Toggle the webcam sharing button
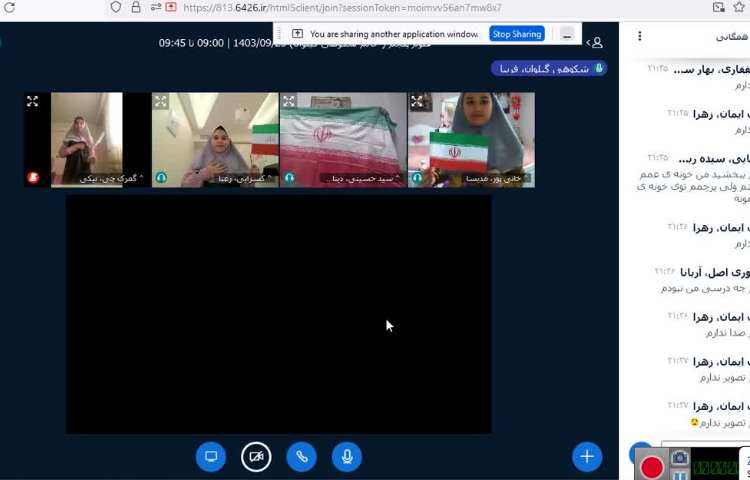The width and height of the screenshot is (750, 480). pyautogui.click(x=256, y=457)
